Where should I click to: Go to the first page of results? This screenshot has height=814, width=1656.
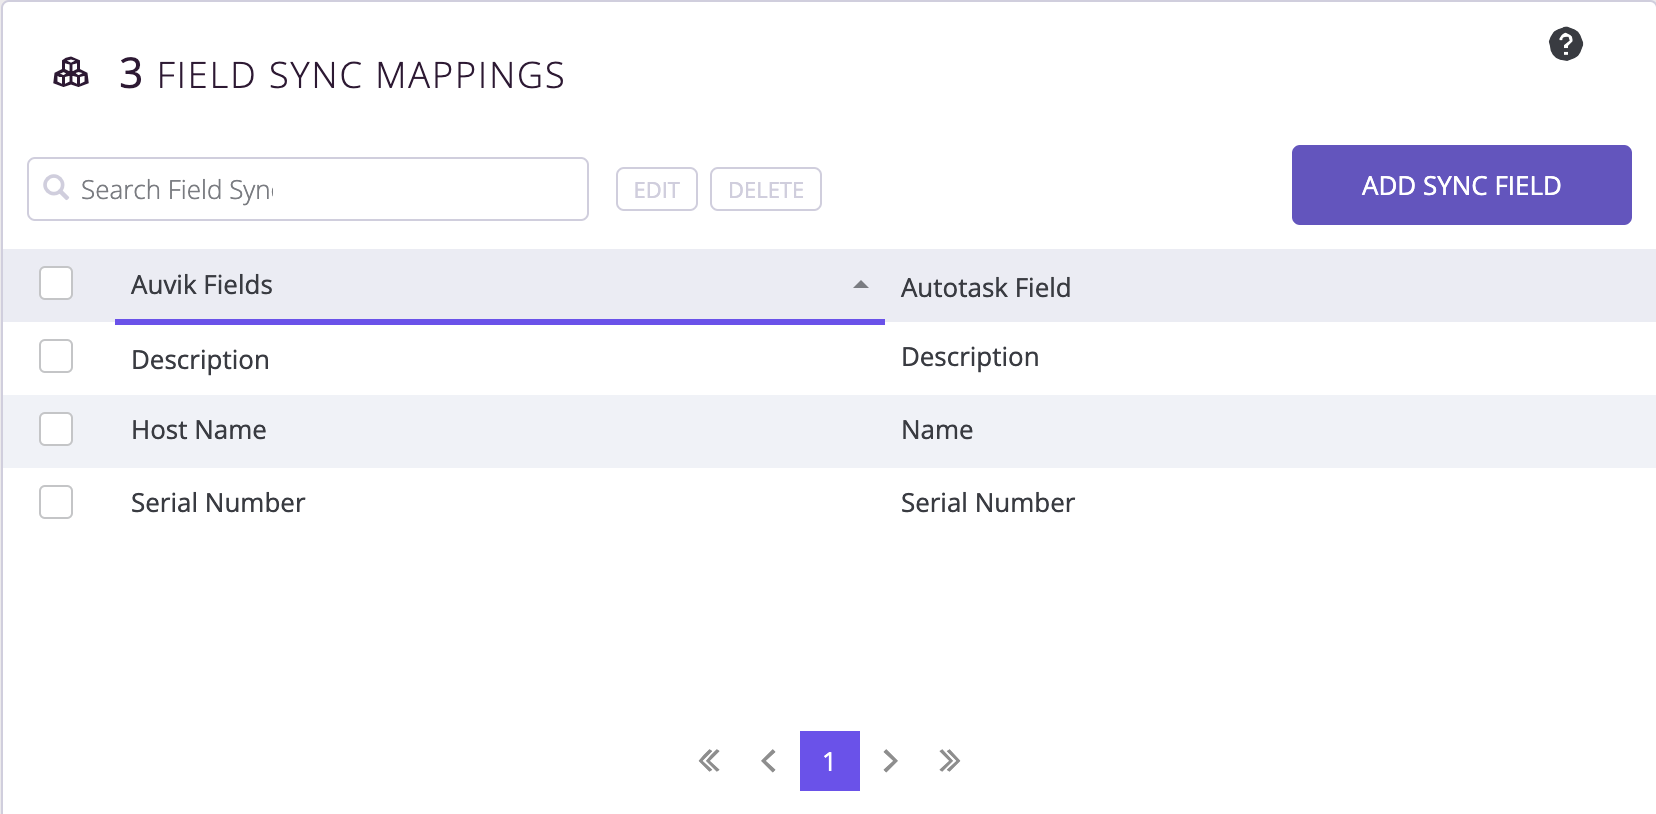709,761
